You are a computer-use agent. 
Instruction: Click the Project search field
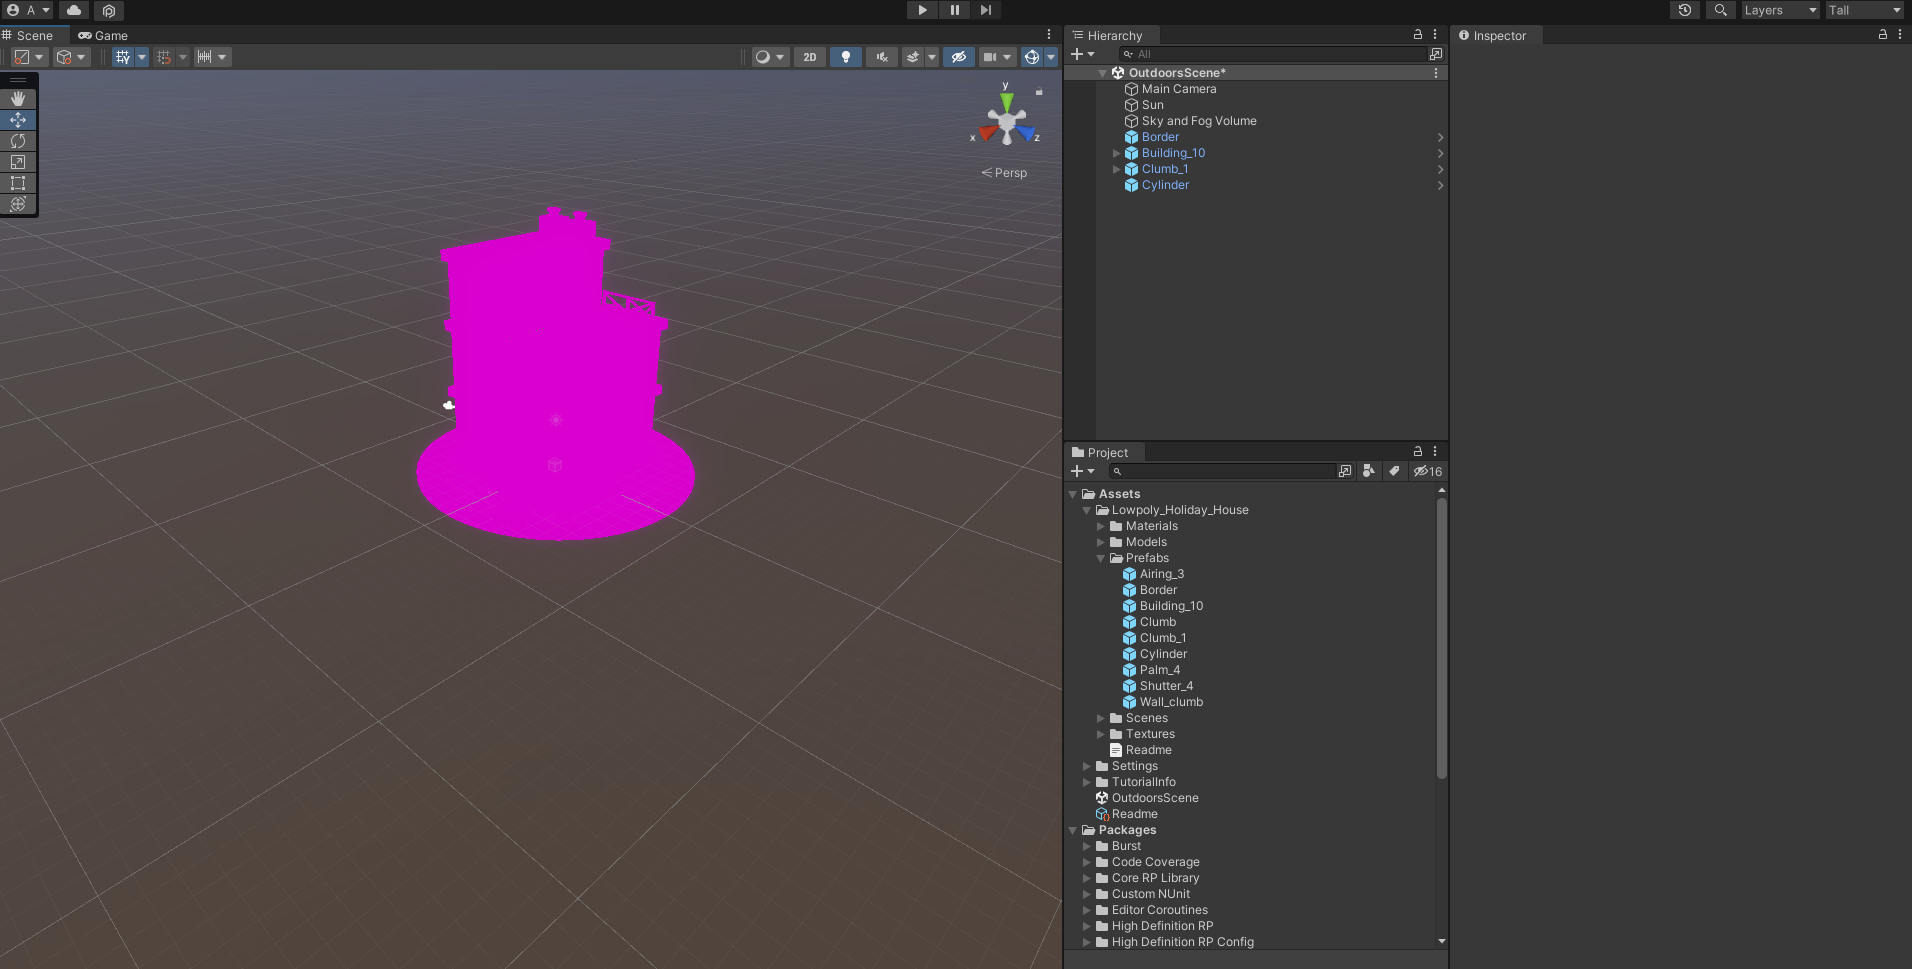[x=1223, y=471]
